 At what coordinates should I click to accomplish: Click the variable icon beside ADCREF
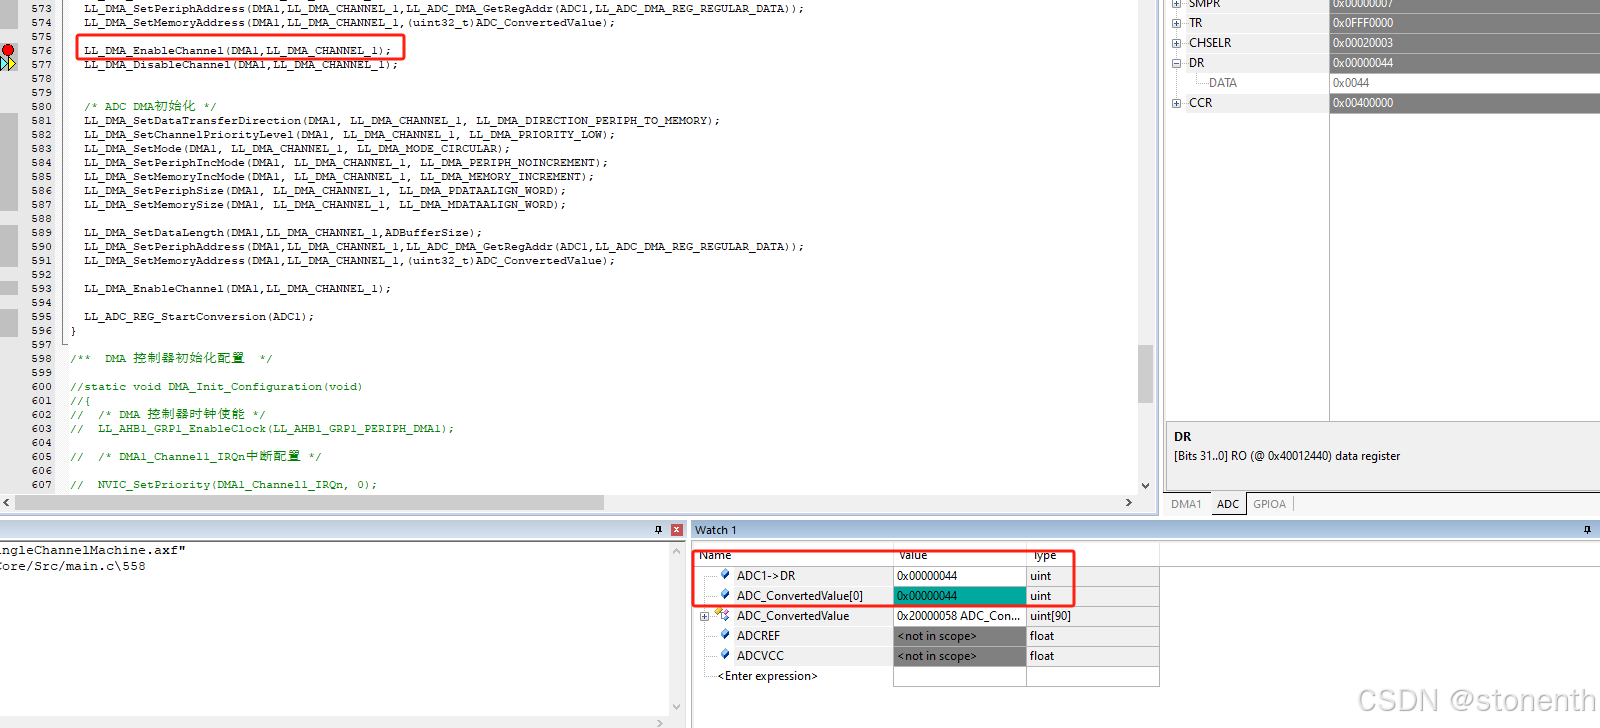(x=725, y=635)
